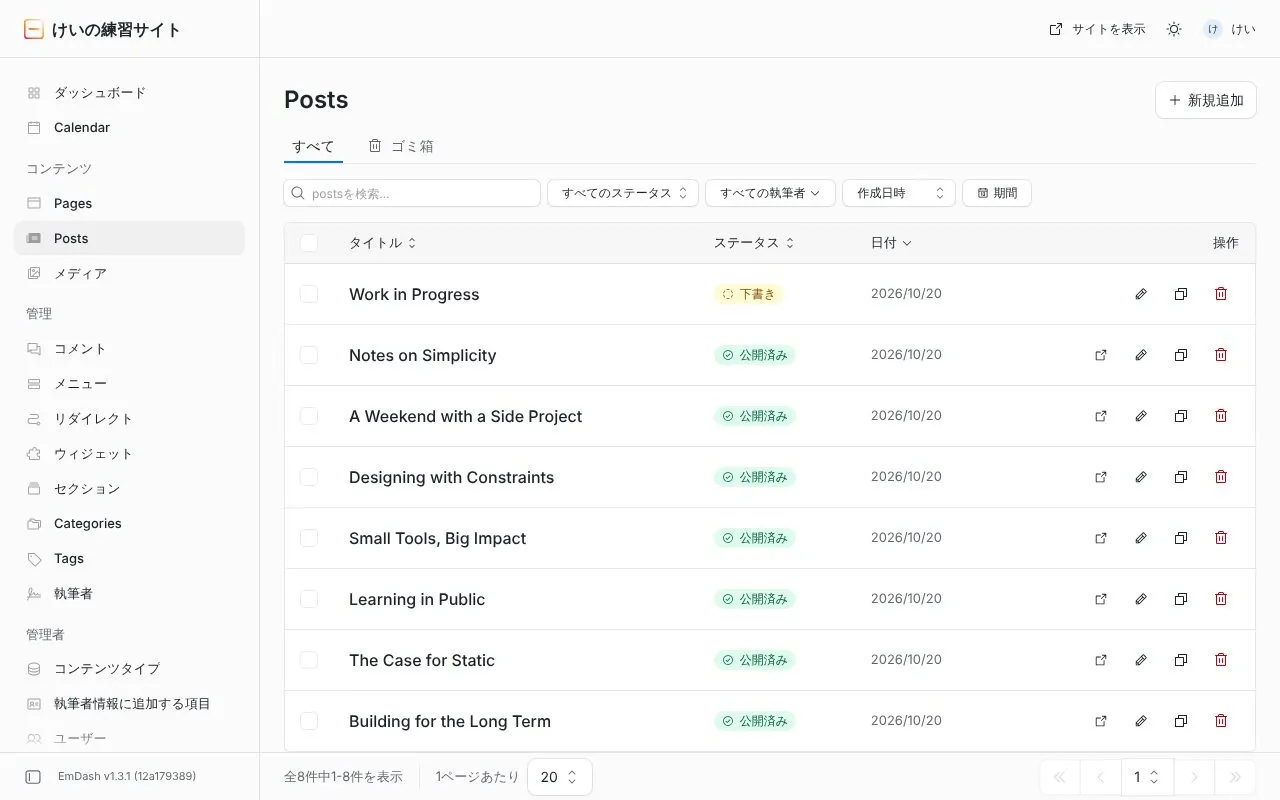Select the すべて tab
Screen dimensions: 1280x800
pyautogui.click(x=313, y=146)
